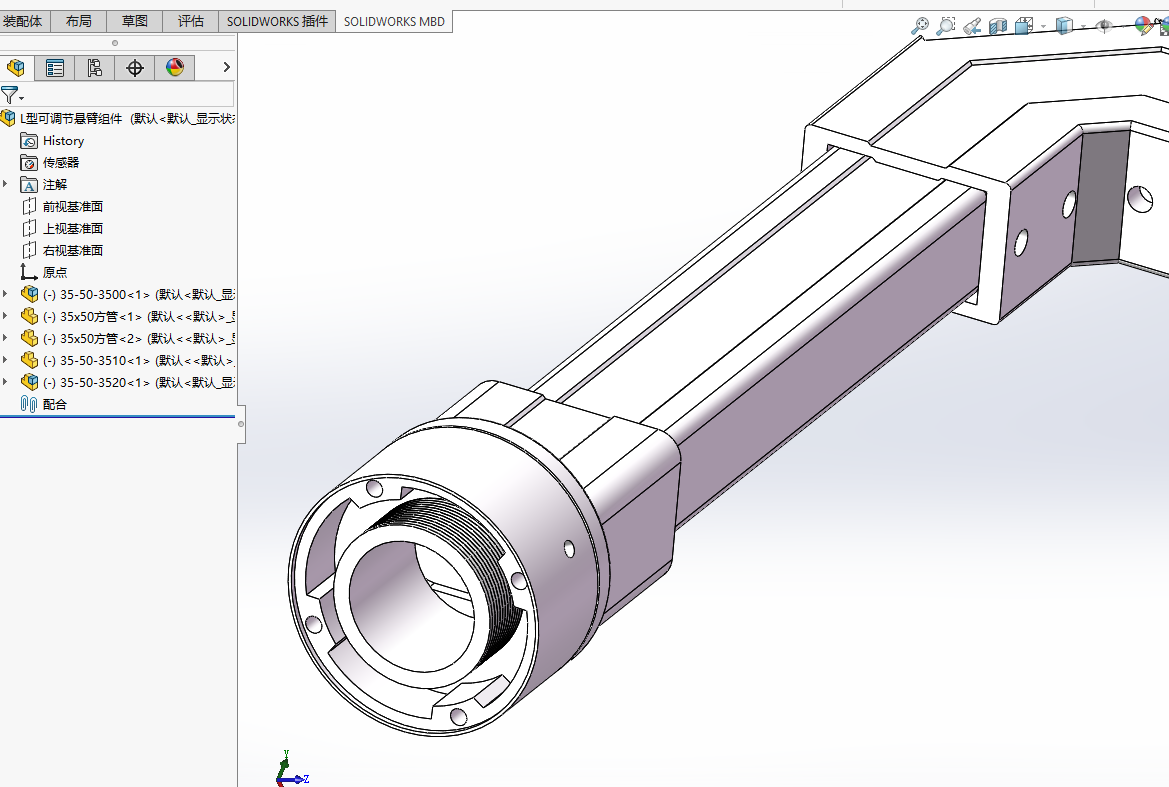This screenshot has height=787, width=1169.
Task: Open the ConfigurationManager tab
Action: 94,68
